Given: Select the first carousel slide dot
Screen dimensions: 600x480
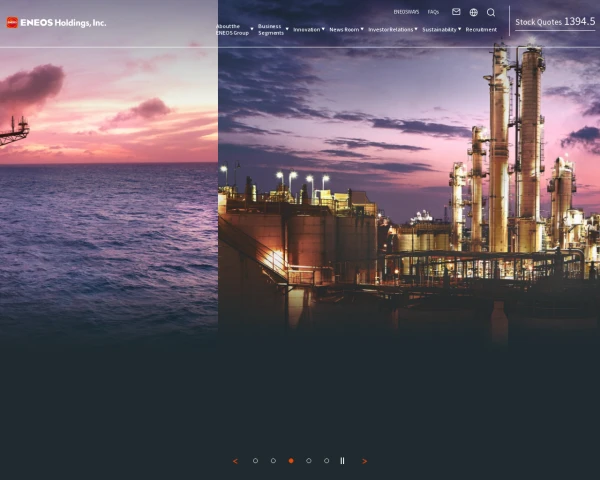Looking at the screenshot, I should pos(255,461).
